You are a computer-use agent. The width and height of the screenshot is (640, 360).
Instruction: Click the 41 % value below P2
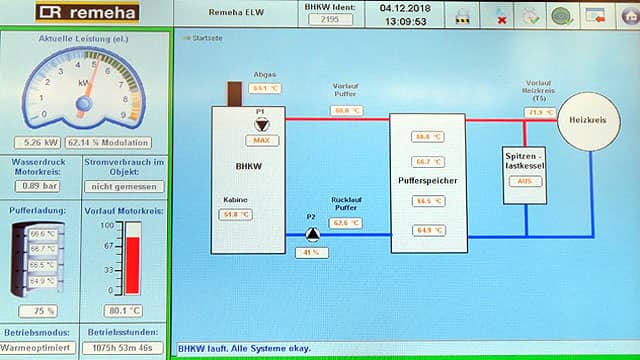pyautogui.click(x=311, y=253)
